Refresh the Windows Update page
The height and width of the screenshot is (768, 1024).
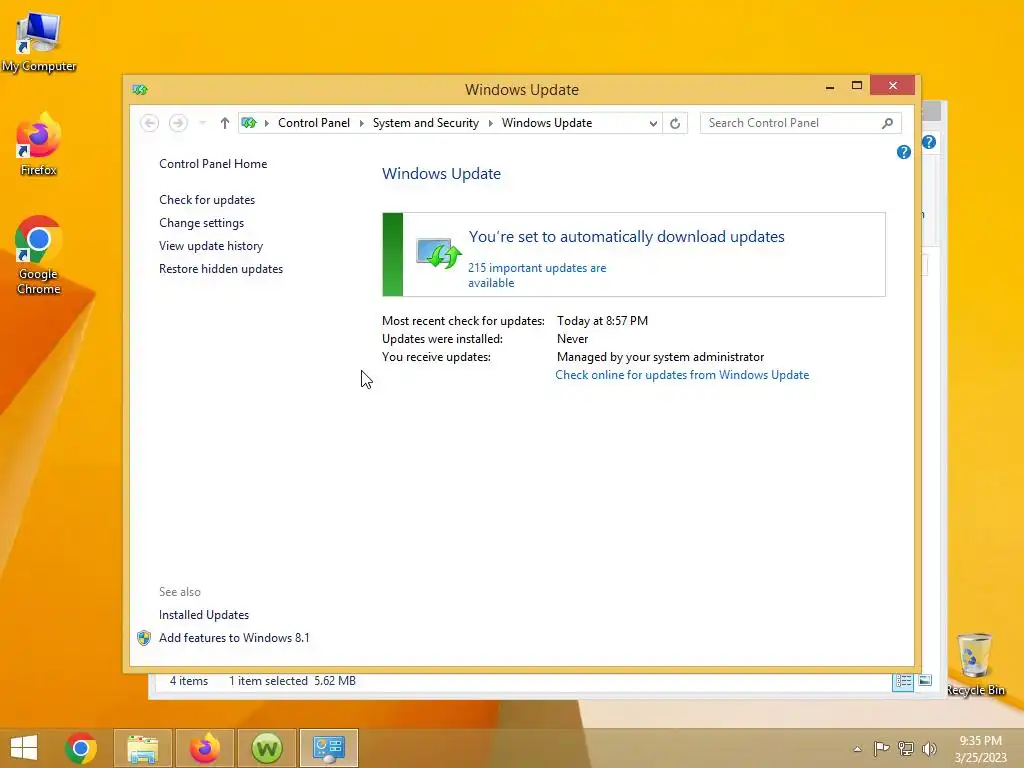675,123
